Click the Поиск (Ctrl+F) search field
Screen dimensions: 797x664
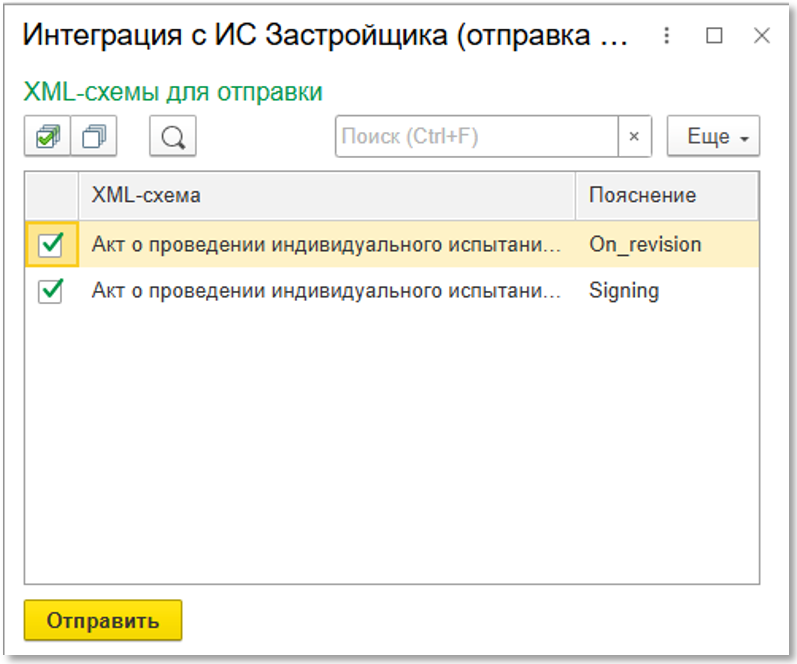477,137
